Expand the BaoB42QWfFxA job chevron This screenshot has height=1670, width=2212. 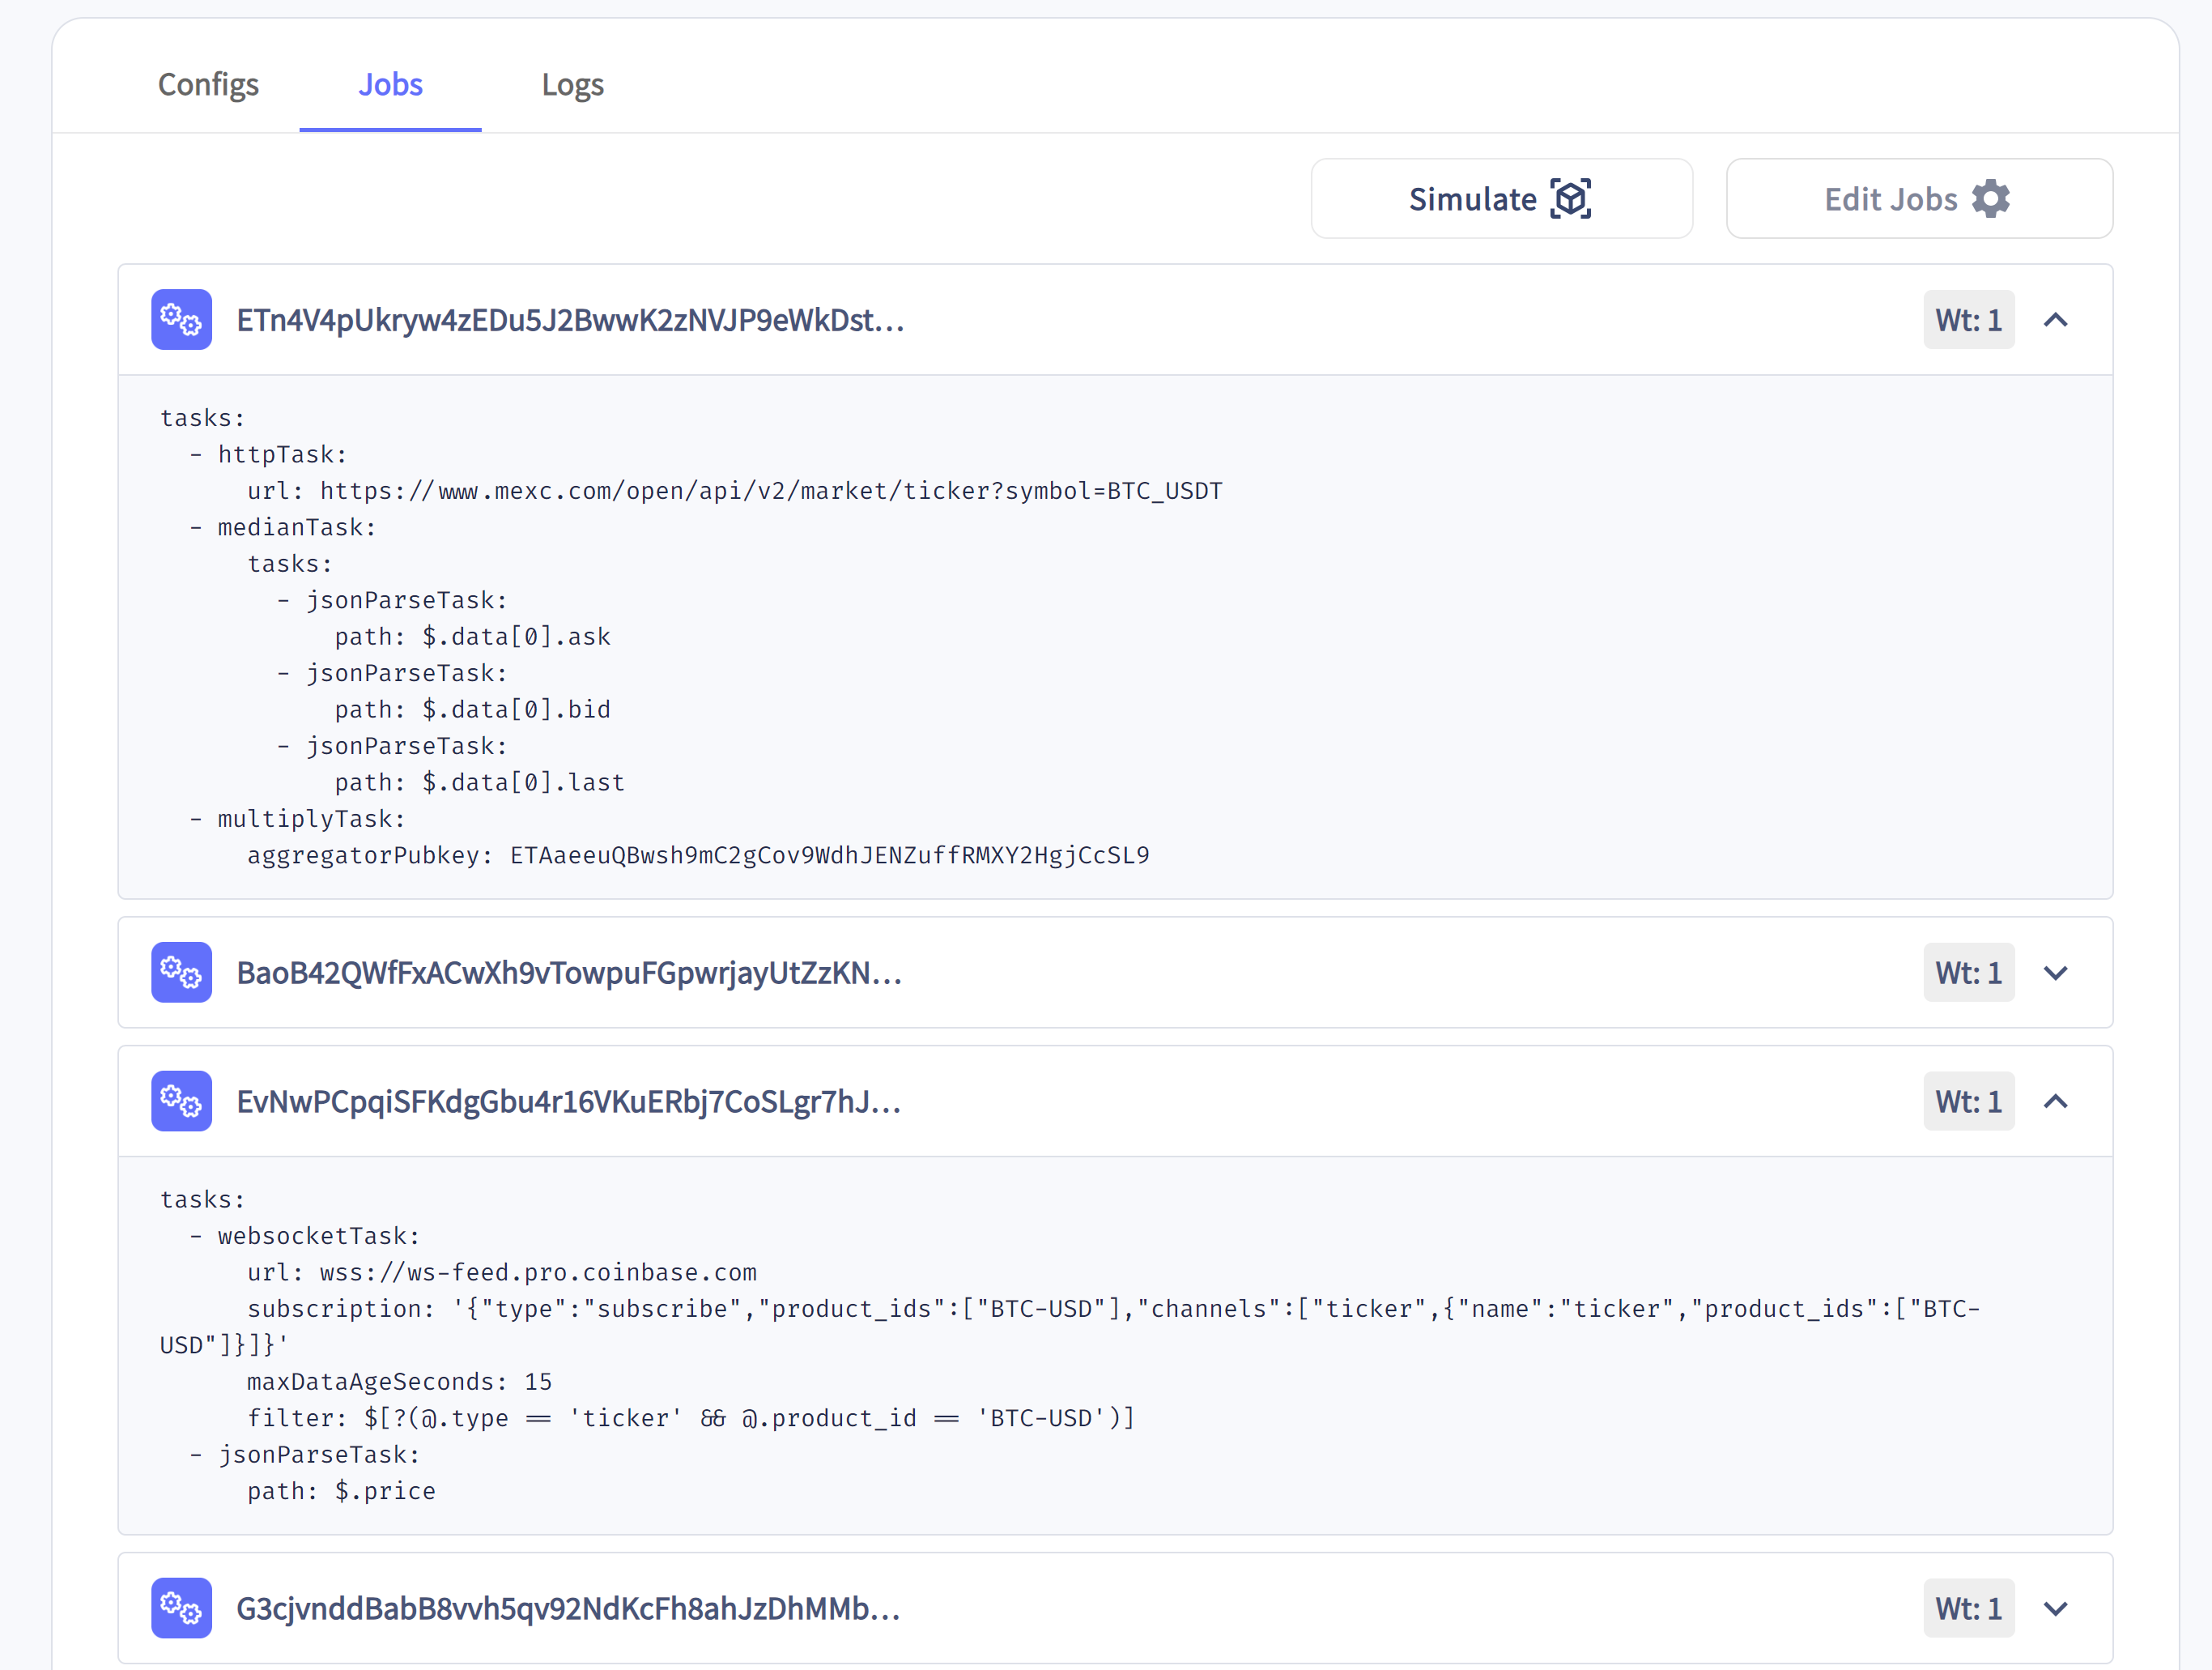pyautogui.click(x=2055, y=973)
